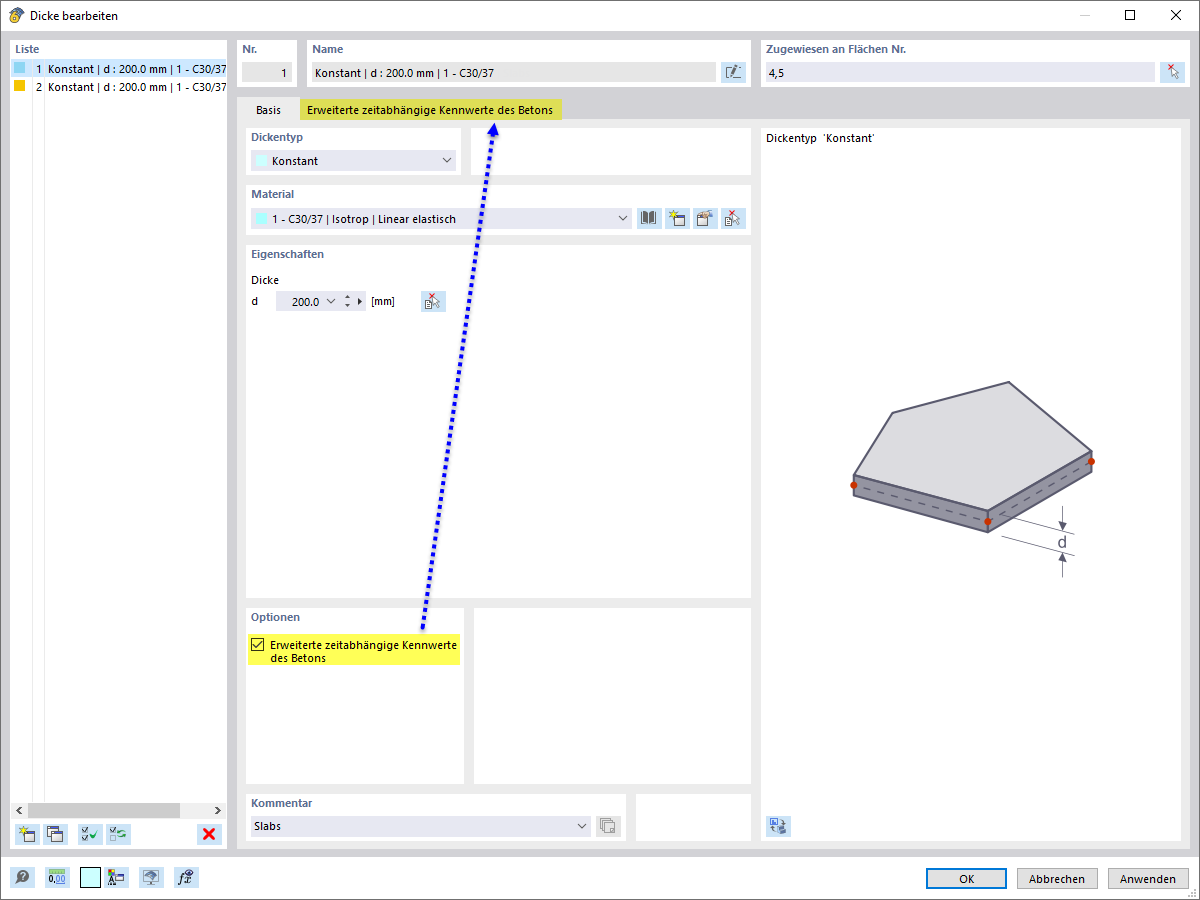The image size is (1200, 900).
Task: Open the material library
Action: (x=649, y=218)
